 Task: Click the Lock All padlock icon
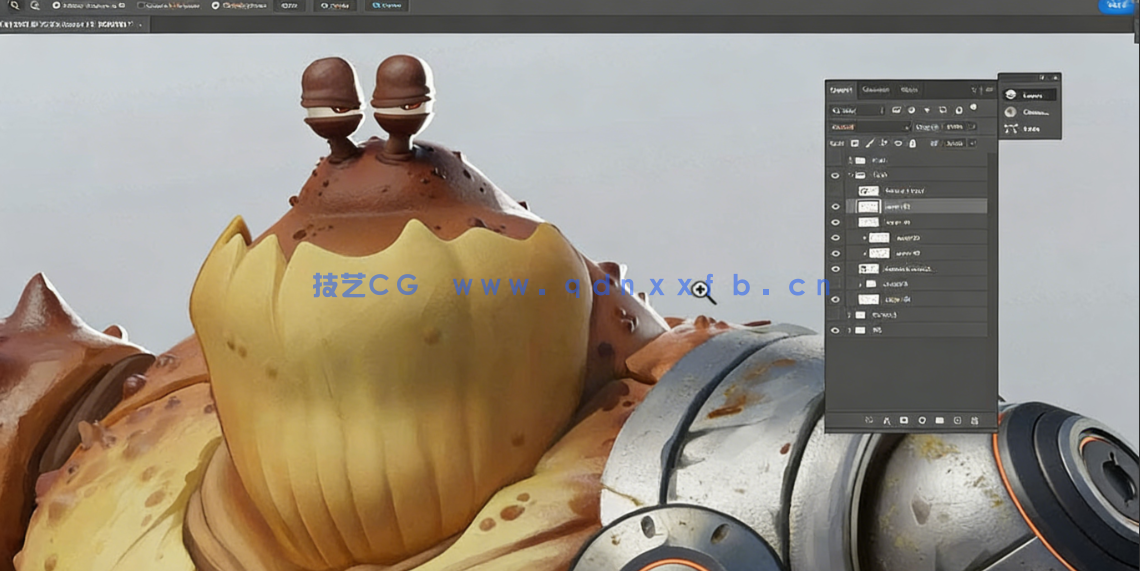coord(912,143)
